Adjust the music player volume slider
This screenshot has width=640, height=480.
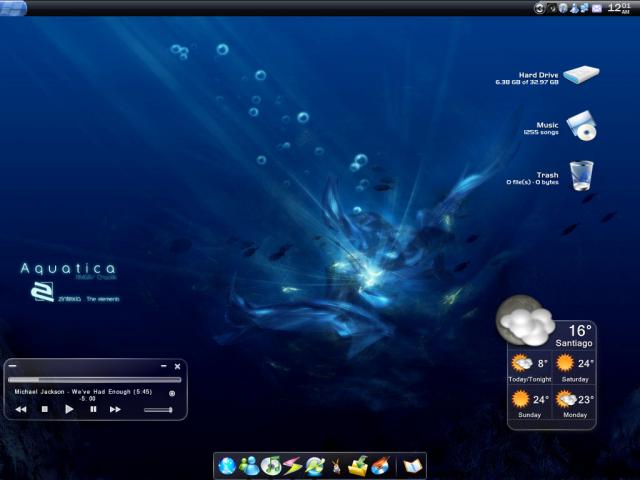coord(158,410)
